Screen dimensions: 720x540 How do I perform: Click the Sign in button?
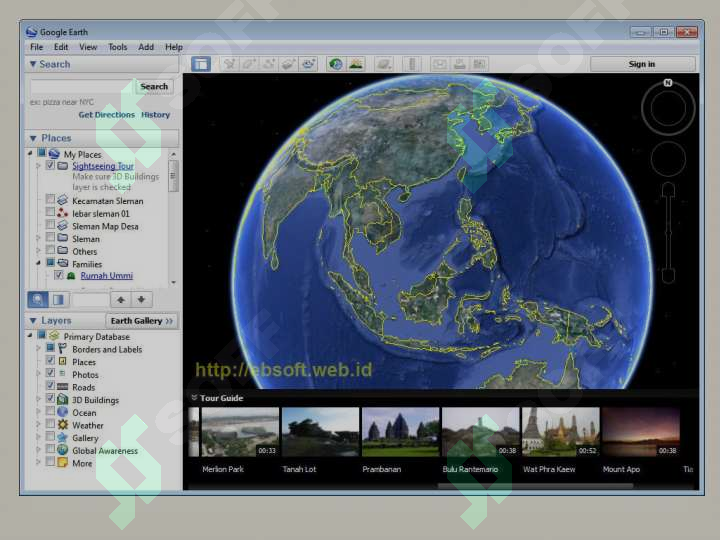[642, 64]
